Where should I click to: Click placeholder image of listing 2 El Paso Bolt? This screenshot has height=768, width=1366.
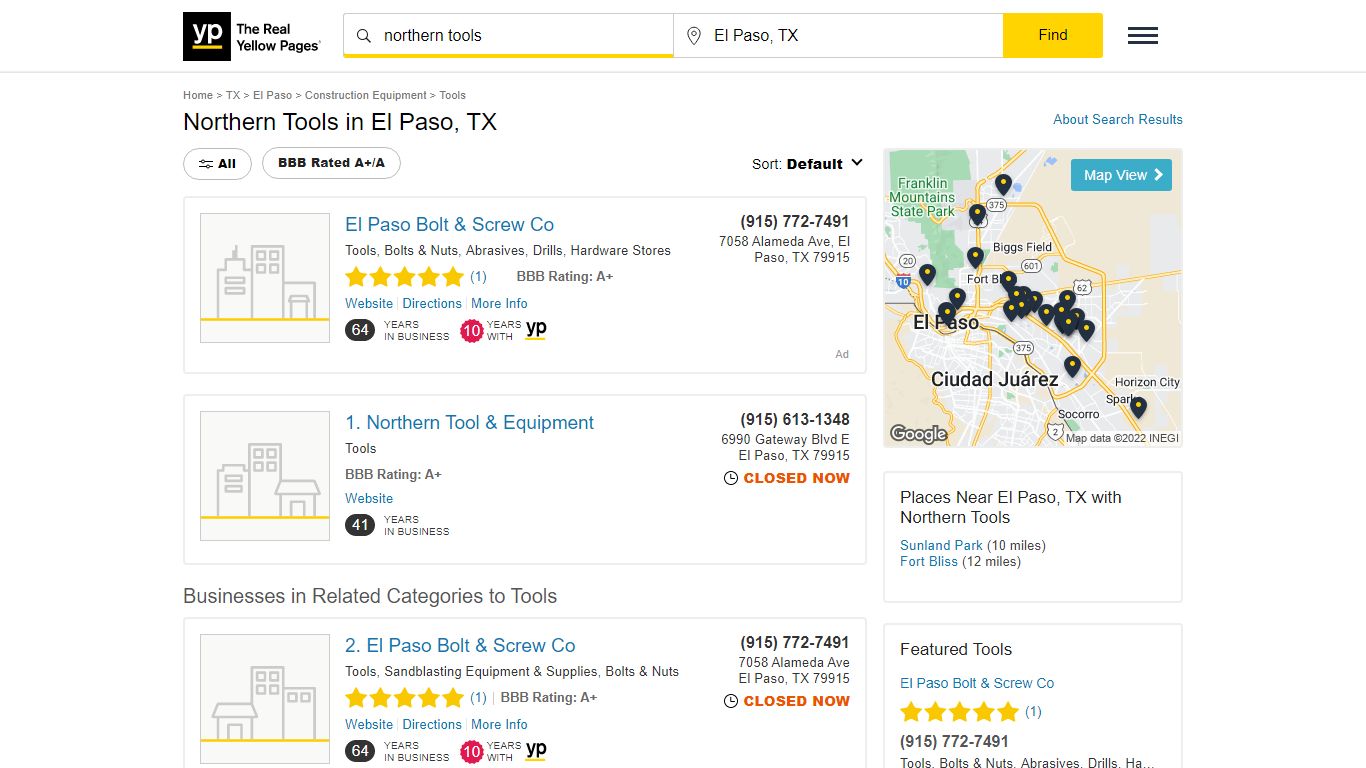[265, 699]
